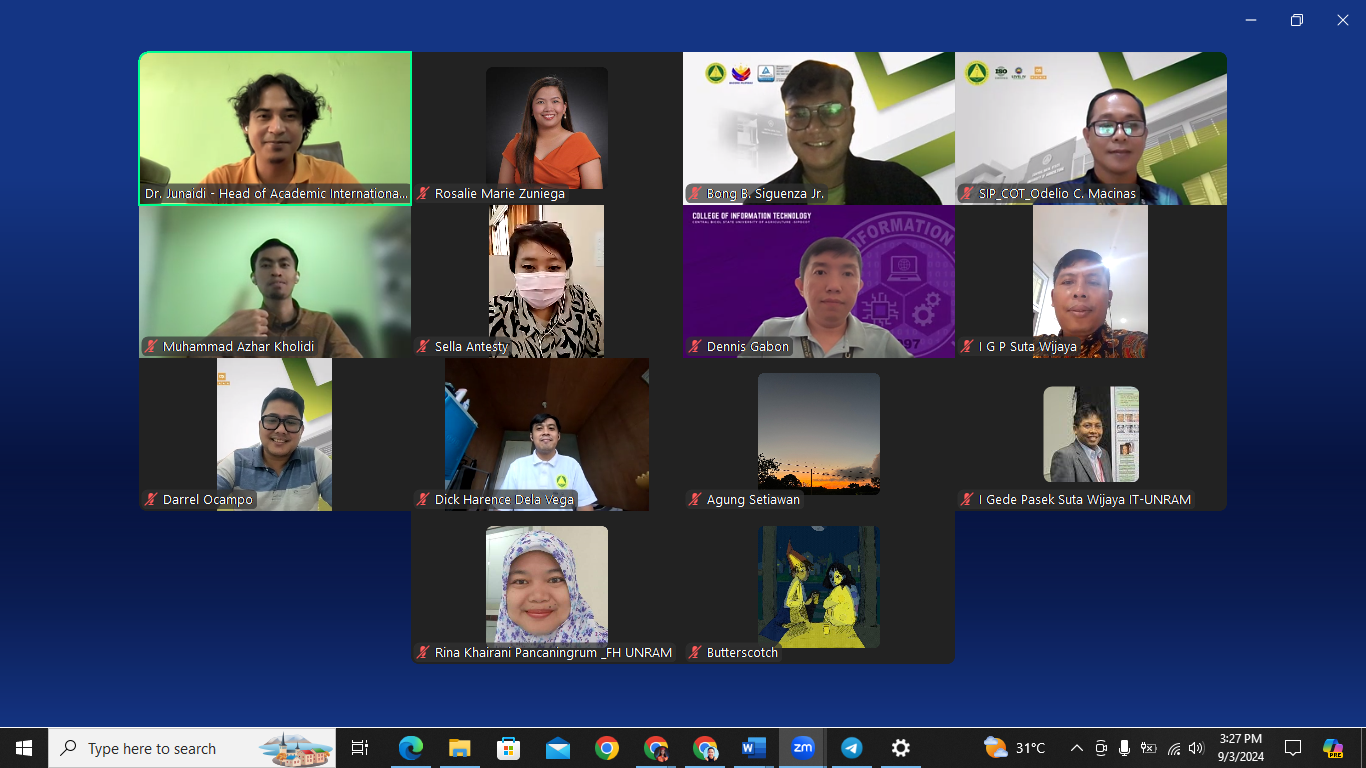Image resolution: width=1366 pixels, height=768 pixels.
Task: Open Microsoft Edge browser in taskbar
Action: [x=410, y=748]
